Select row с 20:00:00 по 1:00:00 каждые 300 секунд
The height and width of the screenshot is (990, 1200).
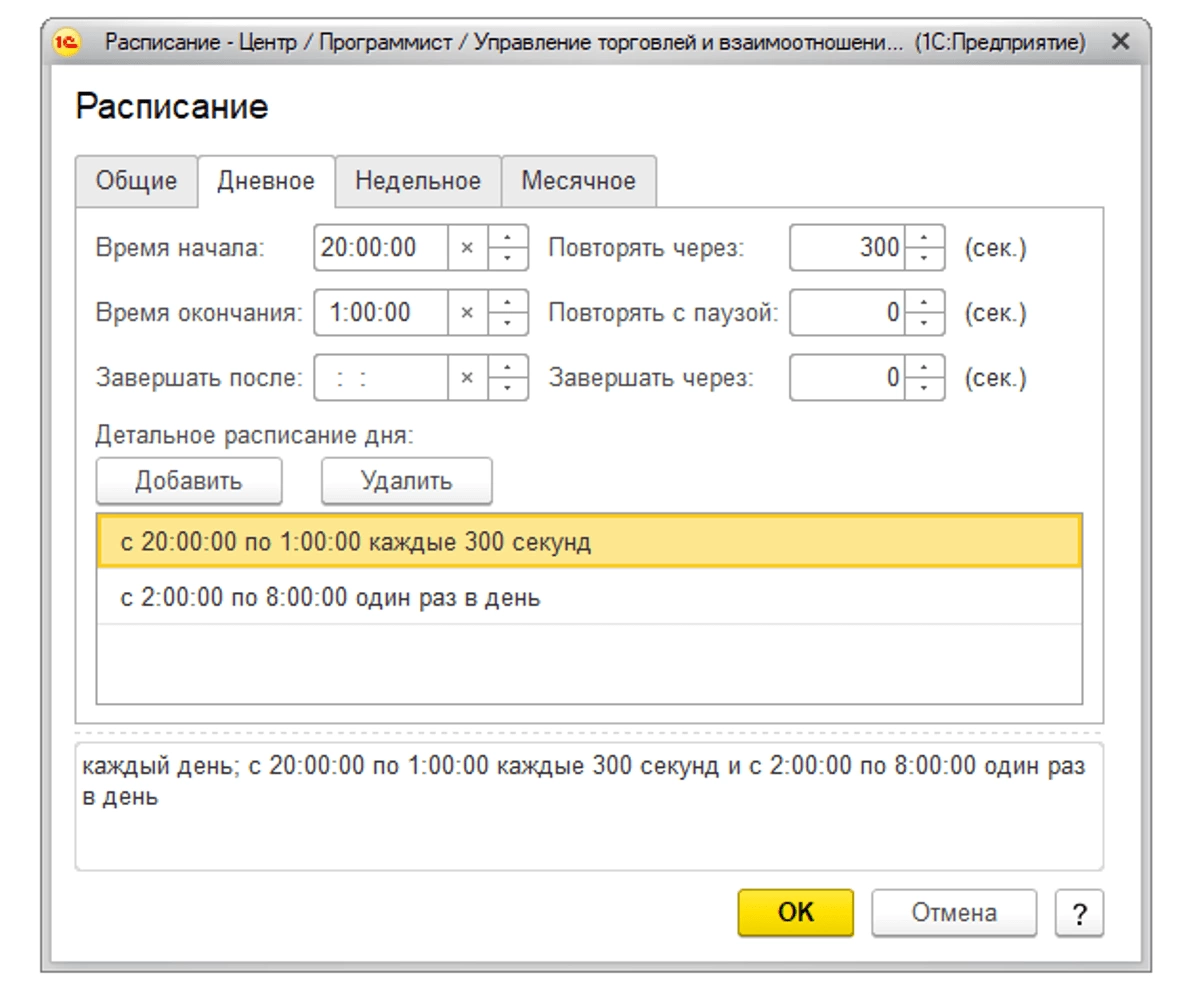[589, 542]
